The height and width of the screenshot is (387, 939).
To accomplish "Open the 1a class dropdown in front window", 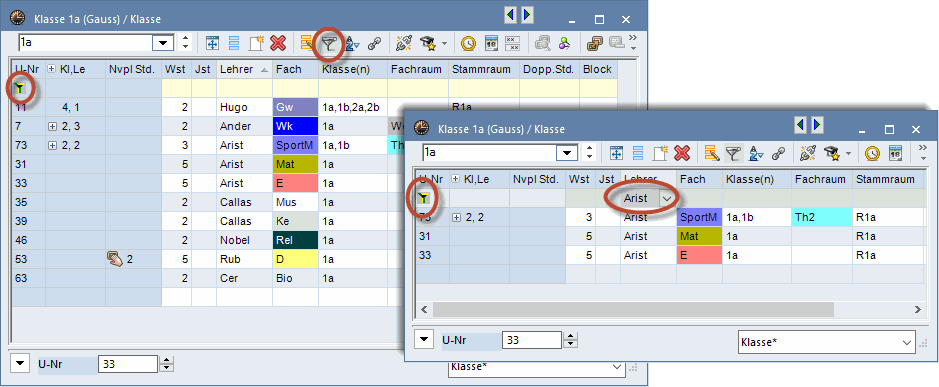I will 566,153.
